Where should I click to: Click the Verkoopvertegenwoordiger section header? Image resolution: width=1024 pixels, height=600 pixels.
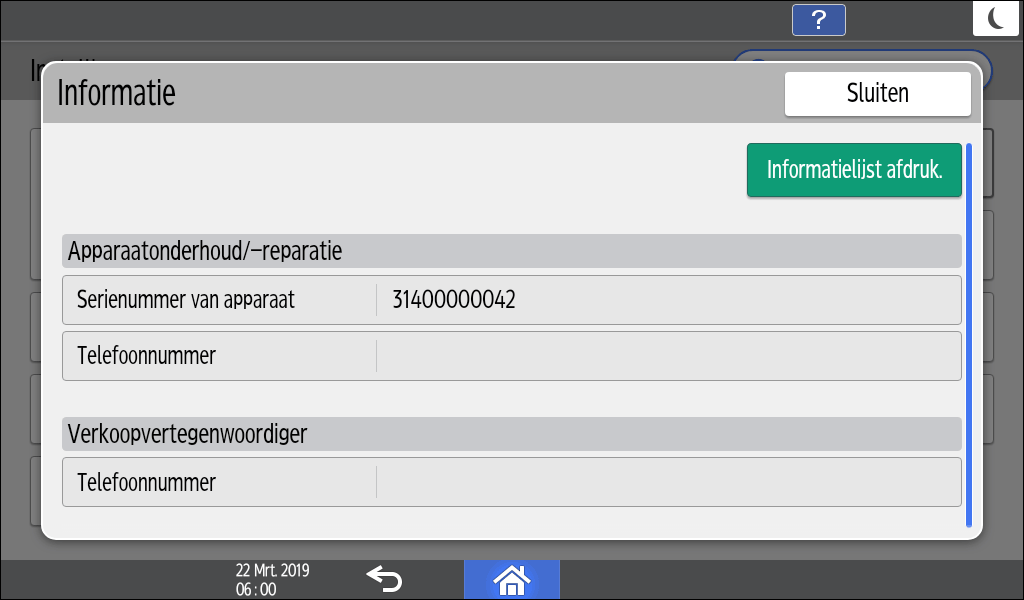click(187, 434)
